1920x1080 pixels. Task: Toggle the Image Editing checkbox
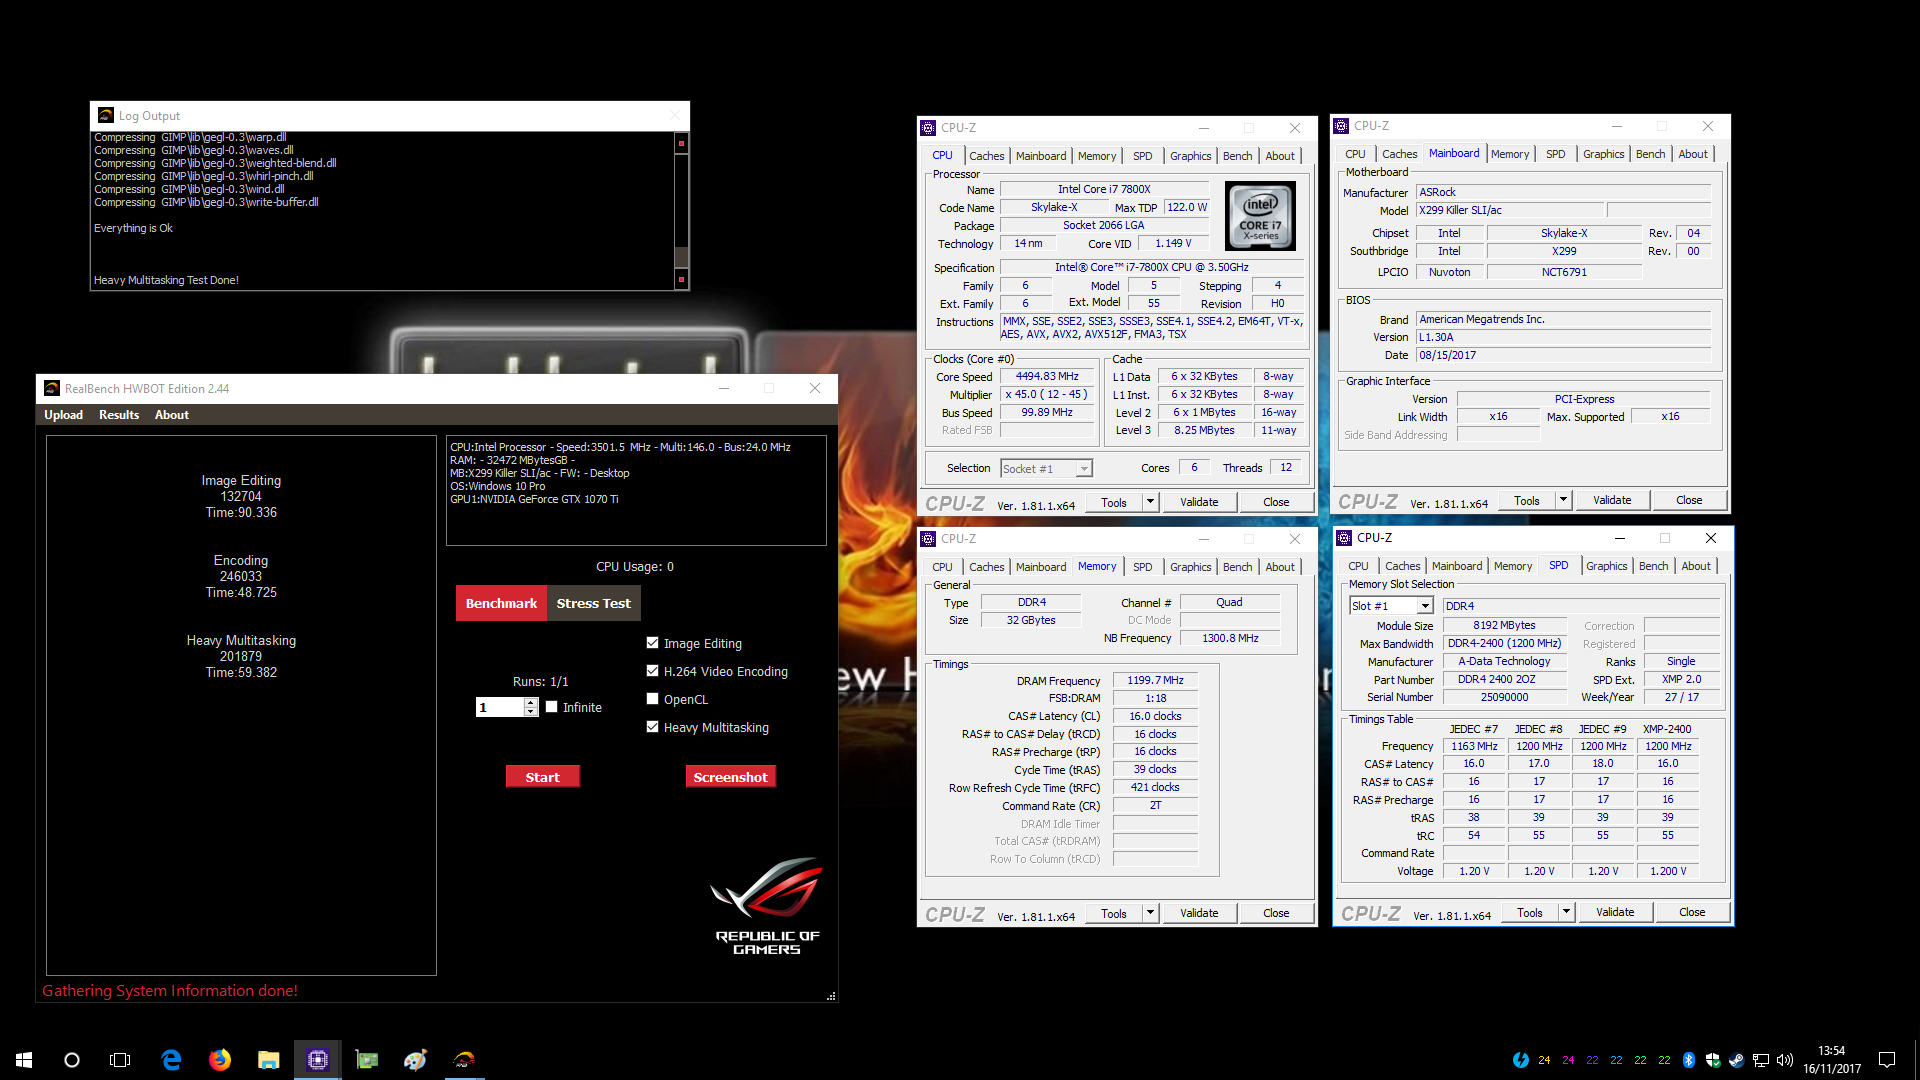(x=653, y=643)
